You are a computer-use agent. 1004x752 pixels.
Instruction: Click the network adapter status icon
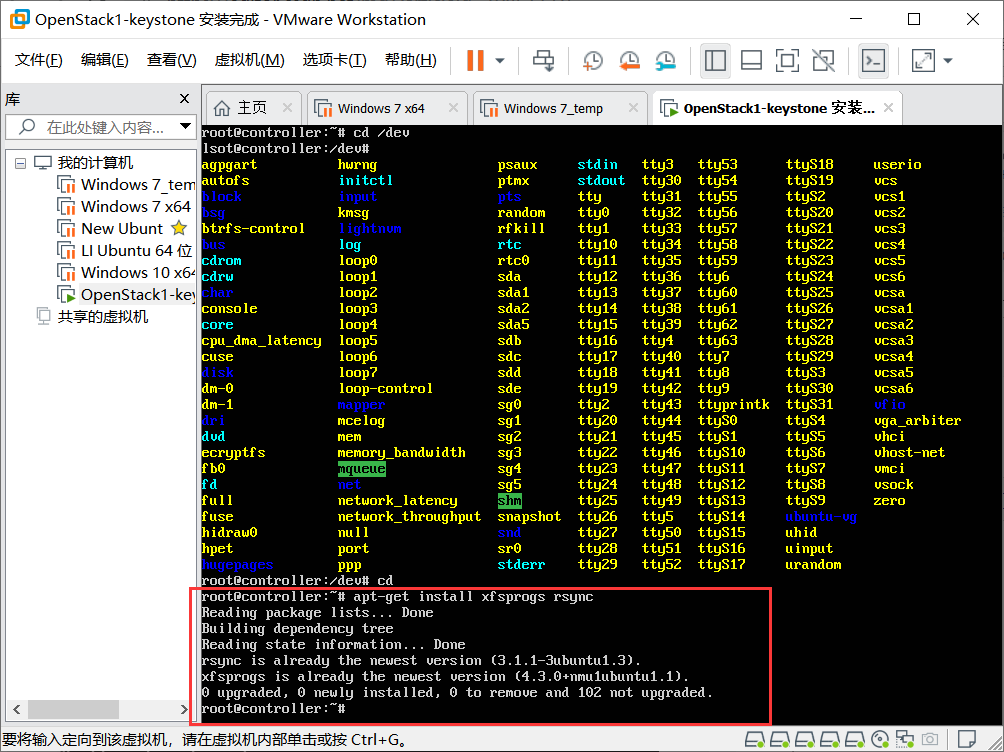click(x=905, y=740)
